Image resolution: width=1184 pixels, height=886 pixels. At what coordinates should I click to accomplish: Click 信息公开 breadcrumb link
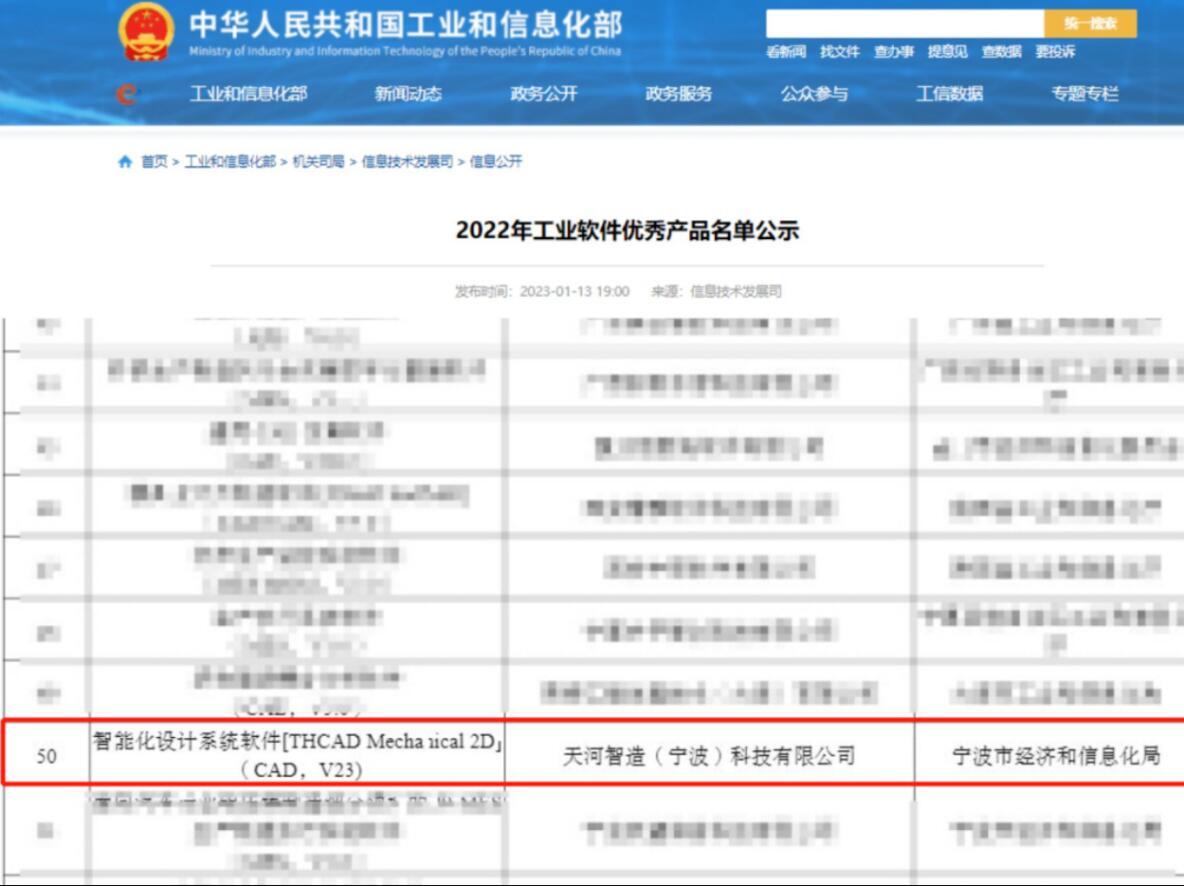click(x=496, y=162)
